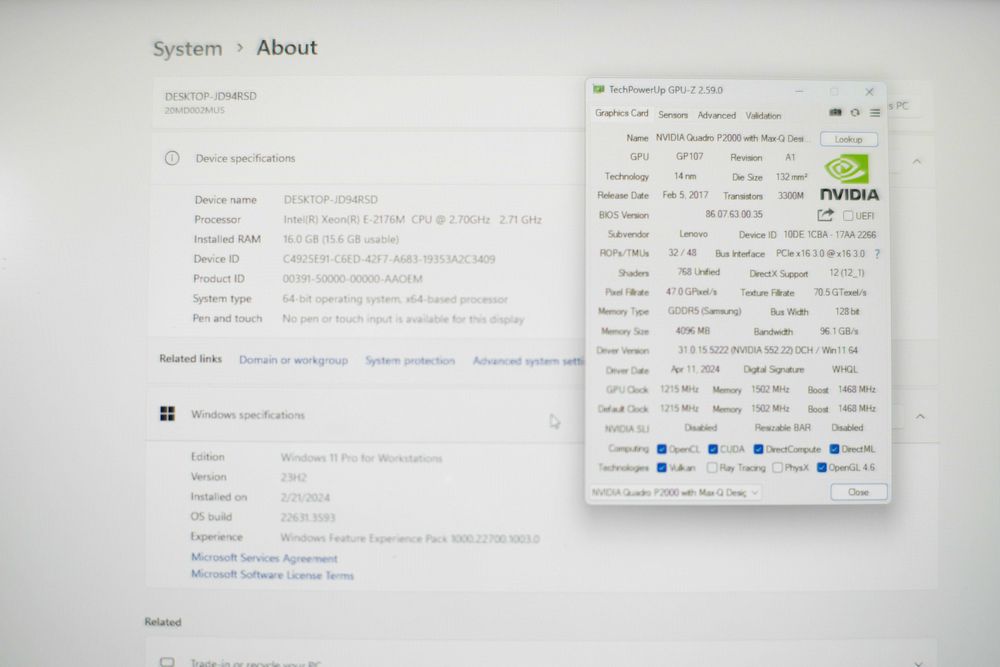
Task: Click the GPU name field
Action: point(733,138)
